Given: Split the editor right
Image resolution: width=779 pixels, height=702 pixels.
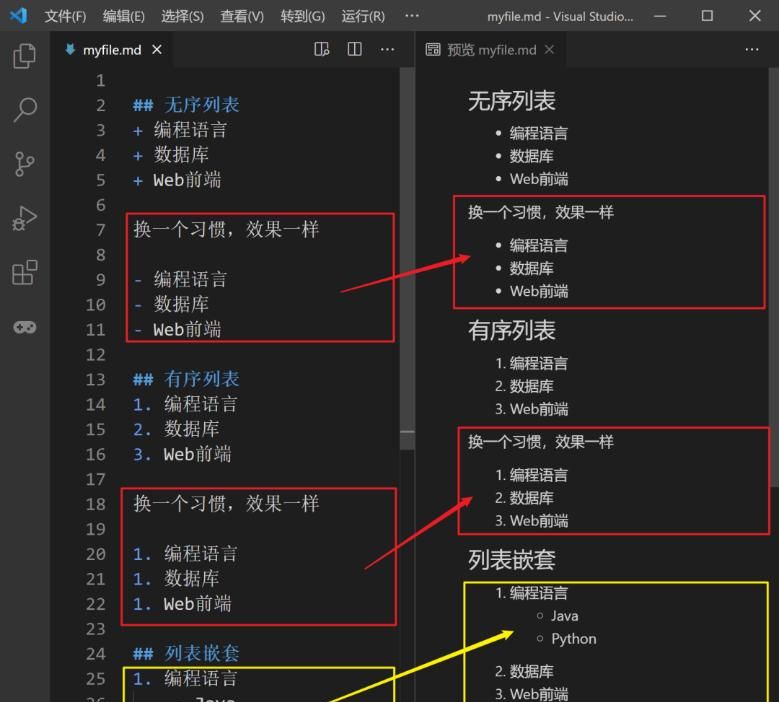Looking at the screenshot, I should tap(354, 49).
